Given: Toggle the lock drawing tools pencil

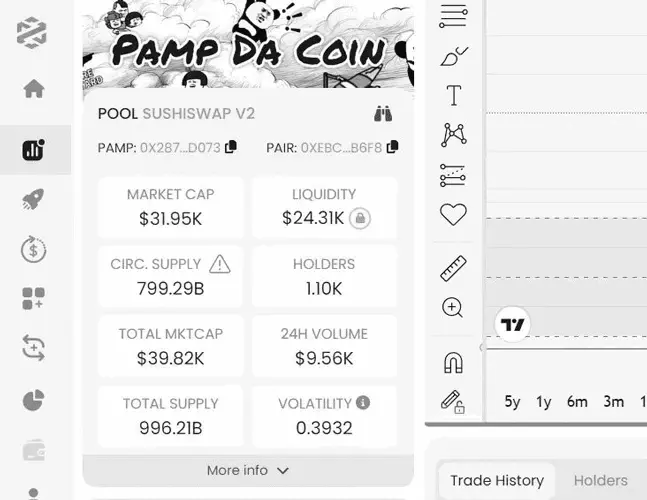Looking at the screenshot, I should (453, 402).
